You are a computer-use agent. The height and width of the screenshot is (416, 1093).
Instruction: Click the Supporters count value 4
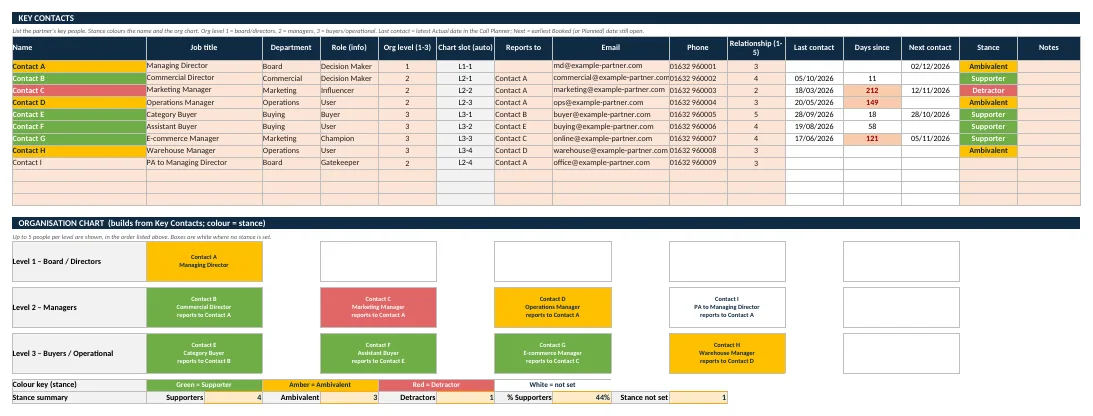click(x=234, y=397)
